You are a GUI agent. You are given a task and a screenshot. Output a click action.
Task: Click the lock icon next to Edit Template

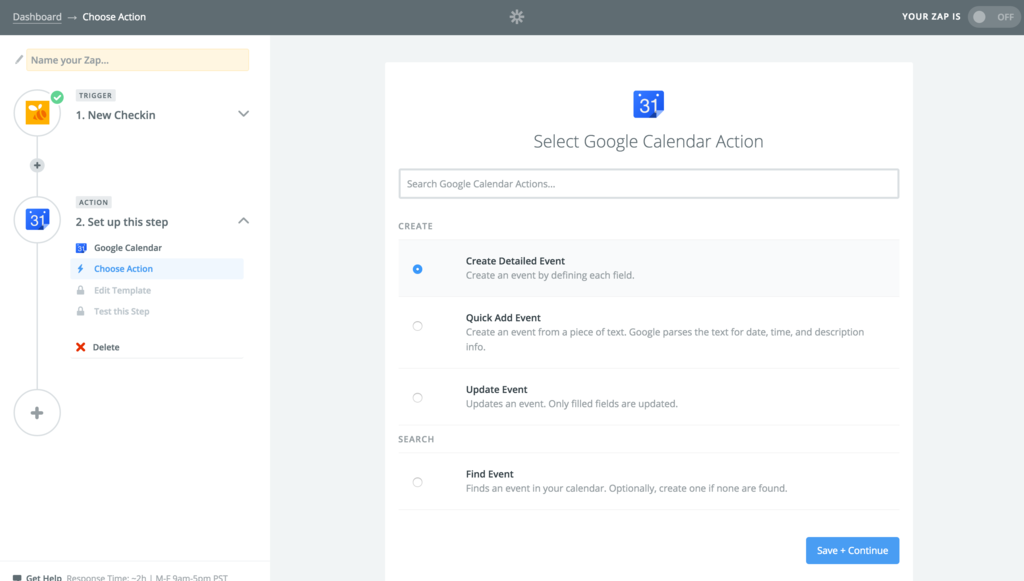tap(80, 290)
